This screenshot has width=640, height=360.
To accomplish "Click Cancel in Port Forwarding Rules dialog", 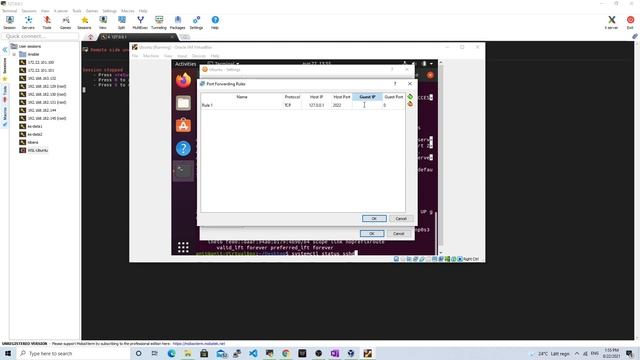I will click(x=401, y=219).
